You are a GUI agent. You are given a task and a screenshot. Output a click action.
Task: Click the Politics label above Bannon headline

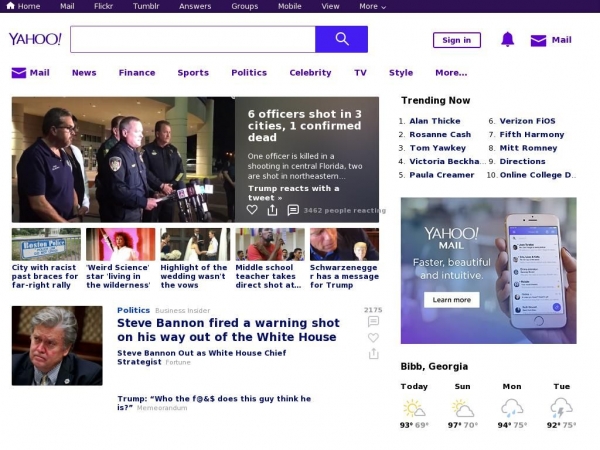[x=133, y=310]
